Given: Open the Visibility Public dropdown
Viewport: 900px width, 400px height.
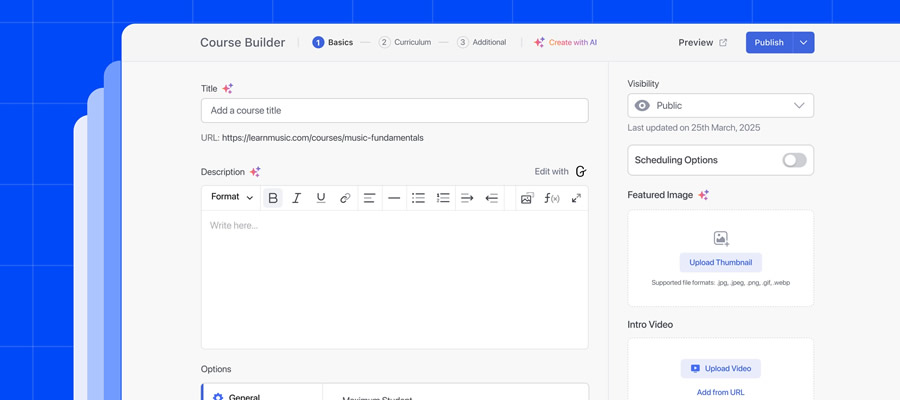Looking at the screenshot, I should click(x=720, y=106).
